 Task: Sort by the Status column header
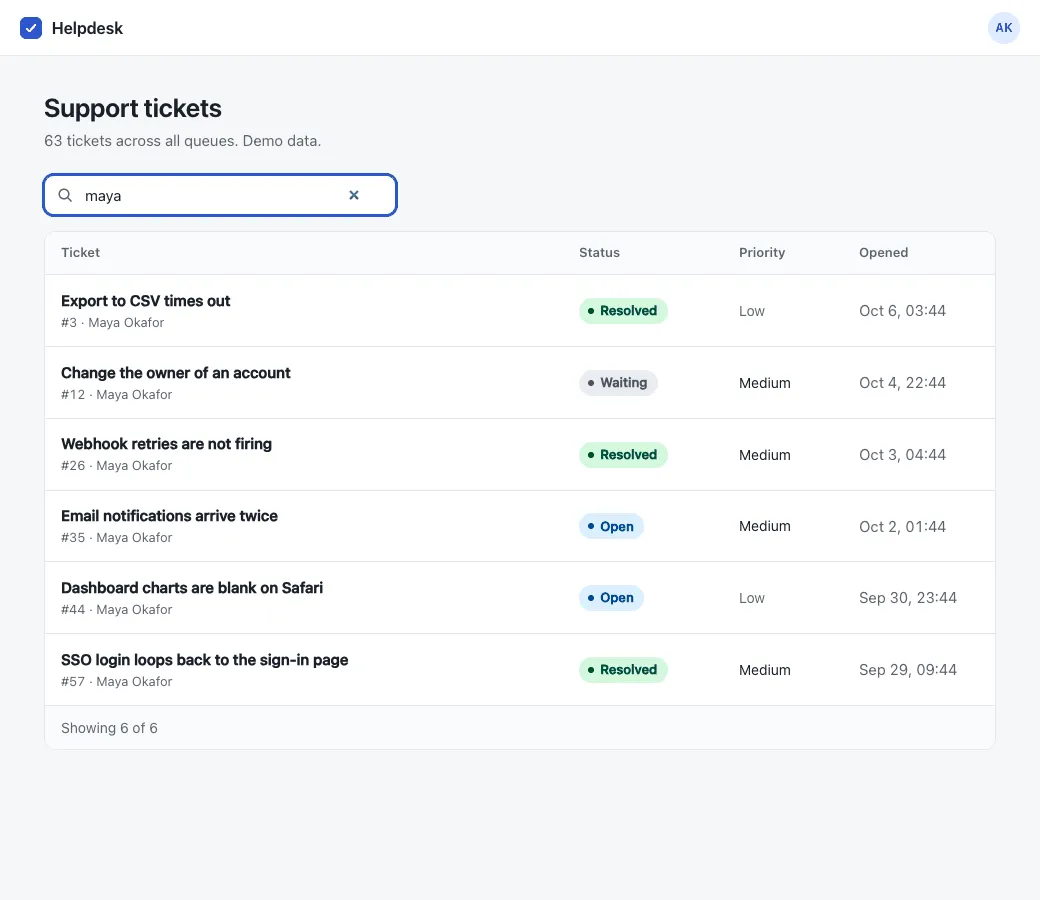pos(599,253)
